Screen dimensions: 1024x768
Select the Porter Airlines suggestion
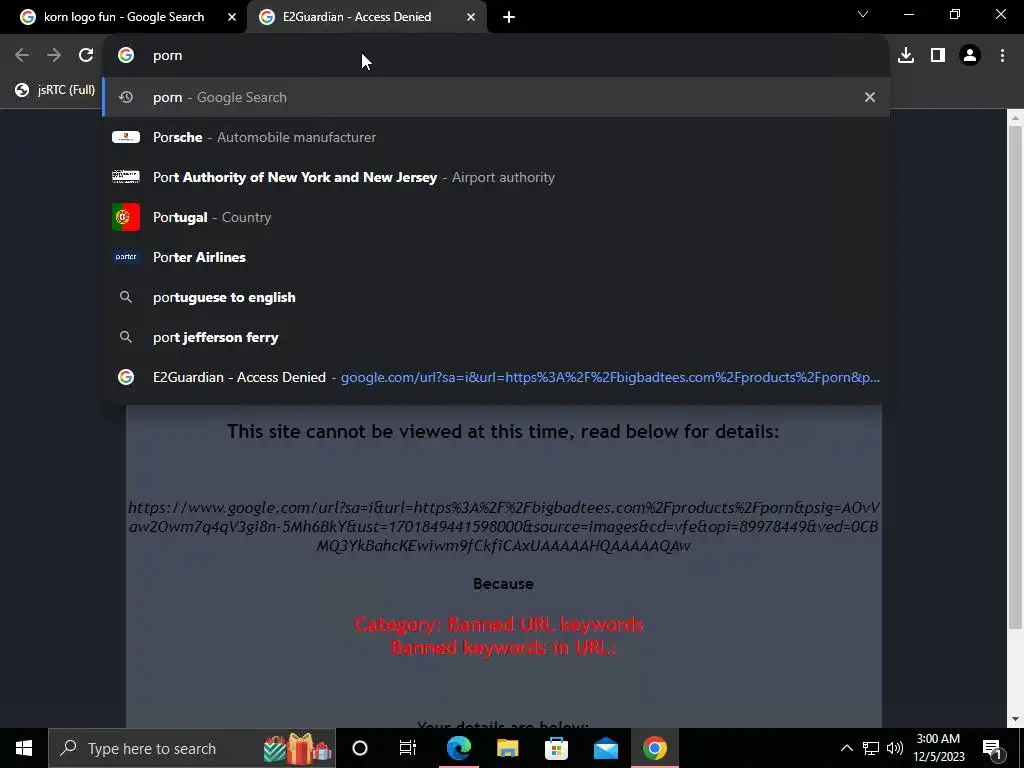(496, 257)
